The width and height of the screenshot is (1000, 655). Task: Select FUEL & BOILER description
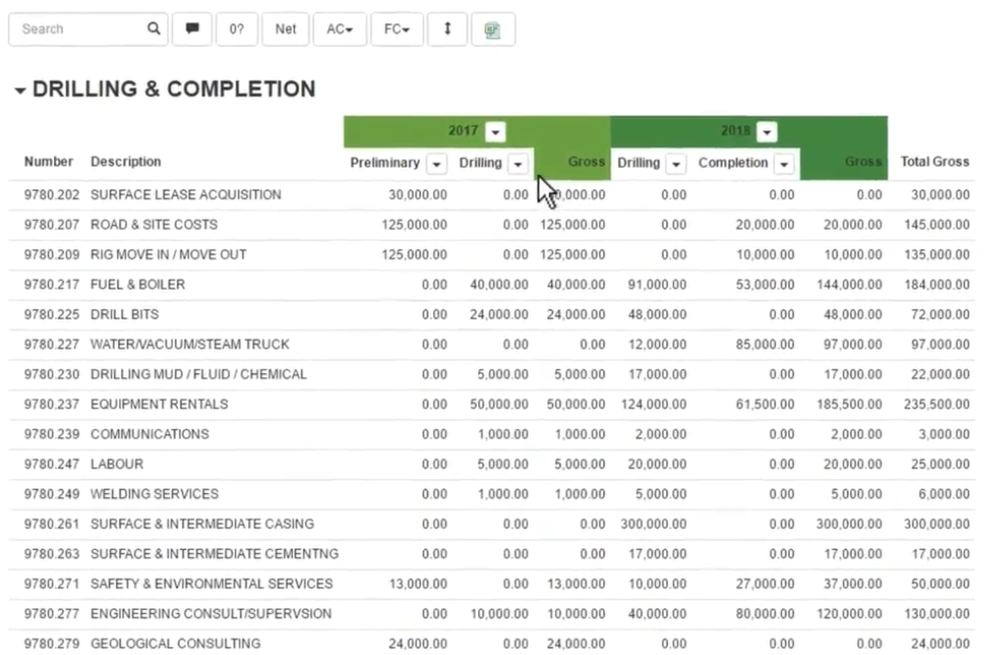pos(138,284)
